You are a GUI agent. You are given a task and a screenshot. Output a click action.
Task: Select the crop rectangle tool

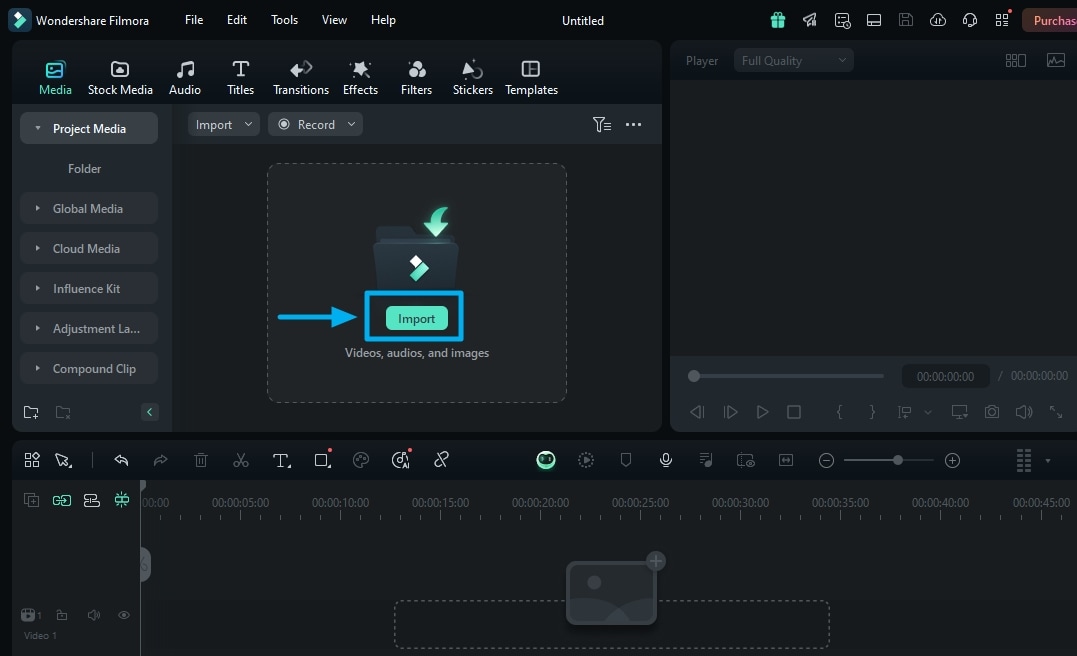[x=322, y=460]
